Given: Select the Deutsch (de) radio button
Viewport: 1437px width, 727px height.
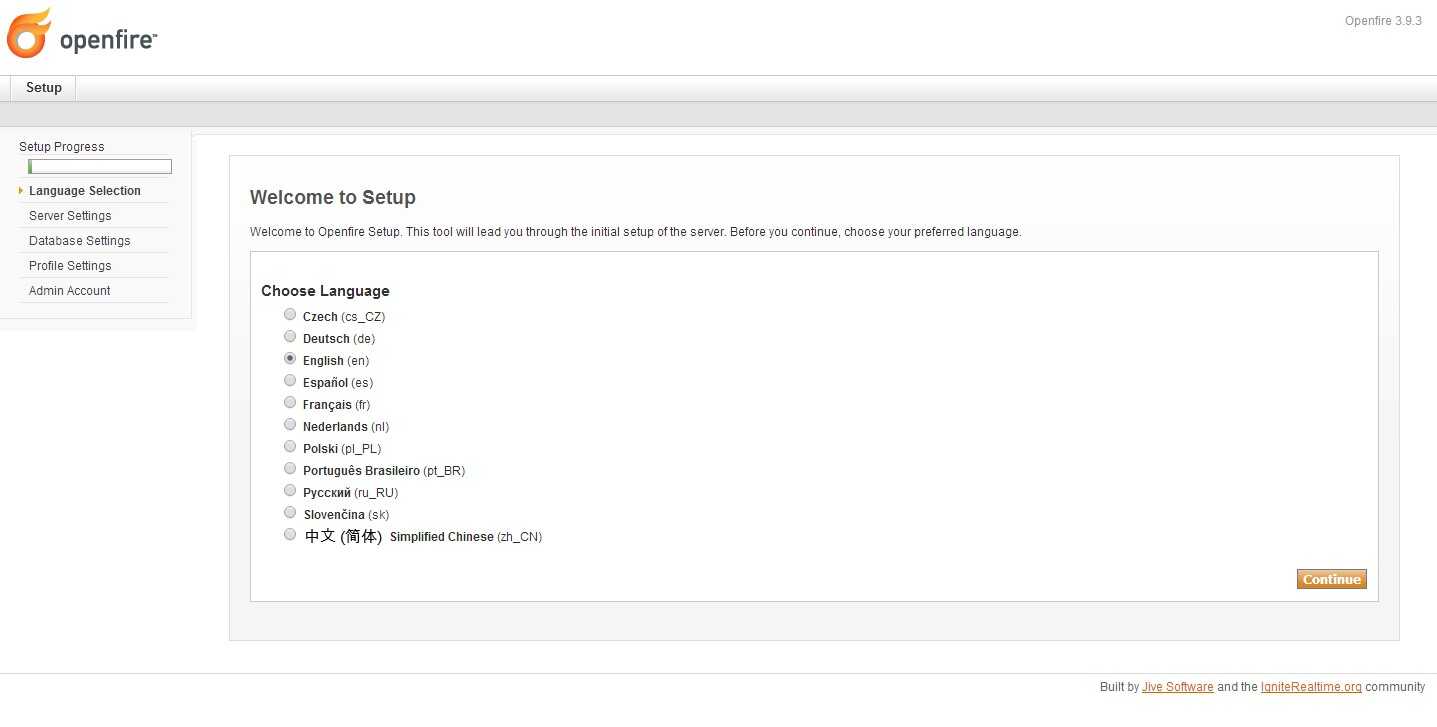Looking at the screenshot, I should pos(290,336).
